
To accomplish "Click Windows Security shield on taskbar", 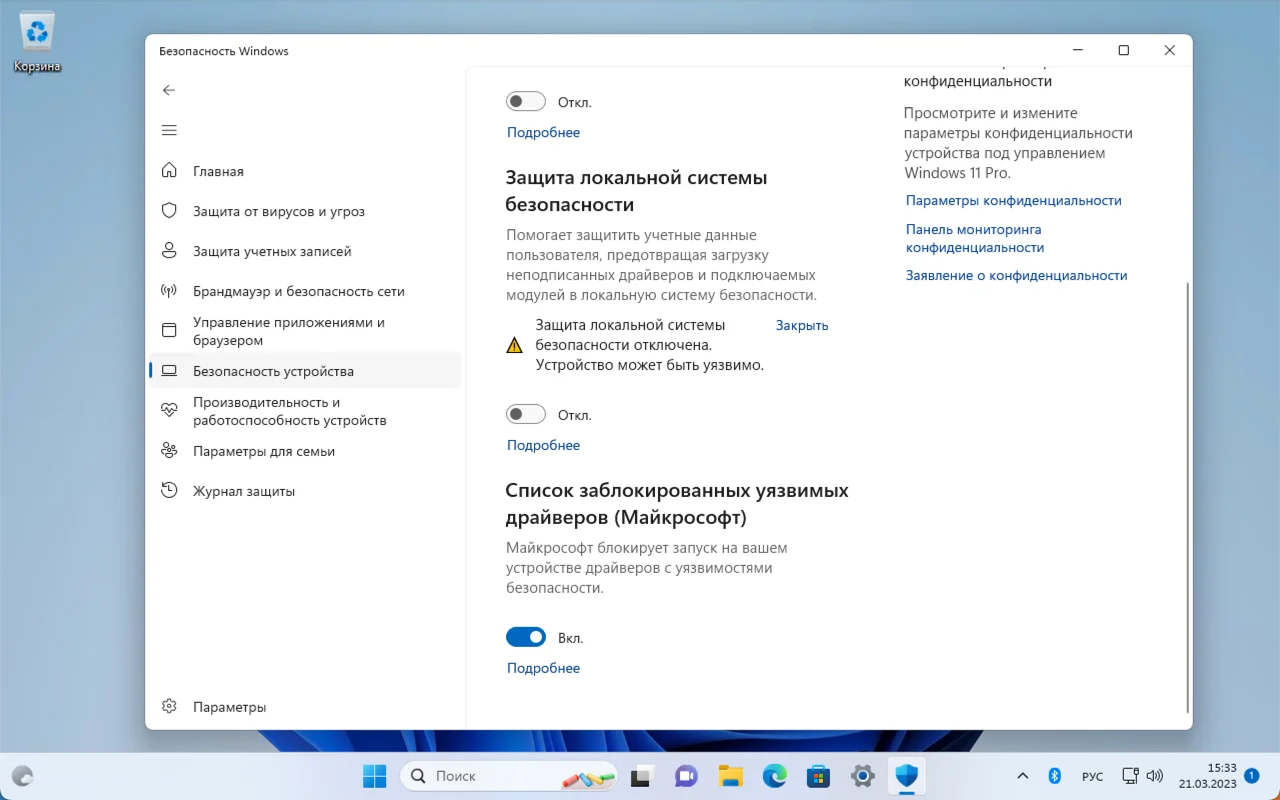I will [x=907, y=776].
